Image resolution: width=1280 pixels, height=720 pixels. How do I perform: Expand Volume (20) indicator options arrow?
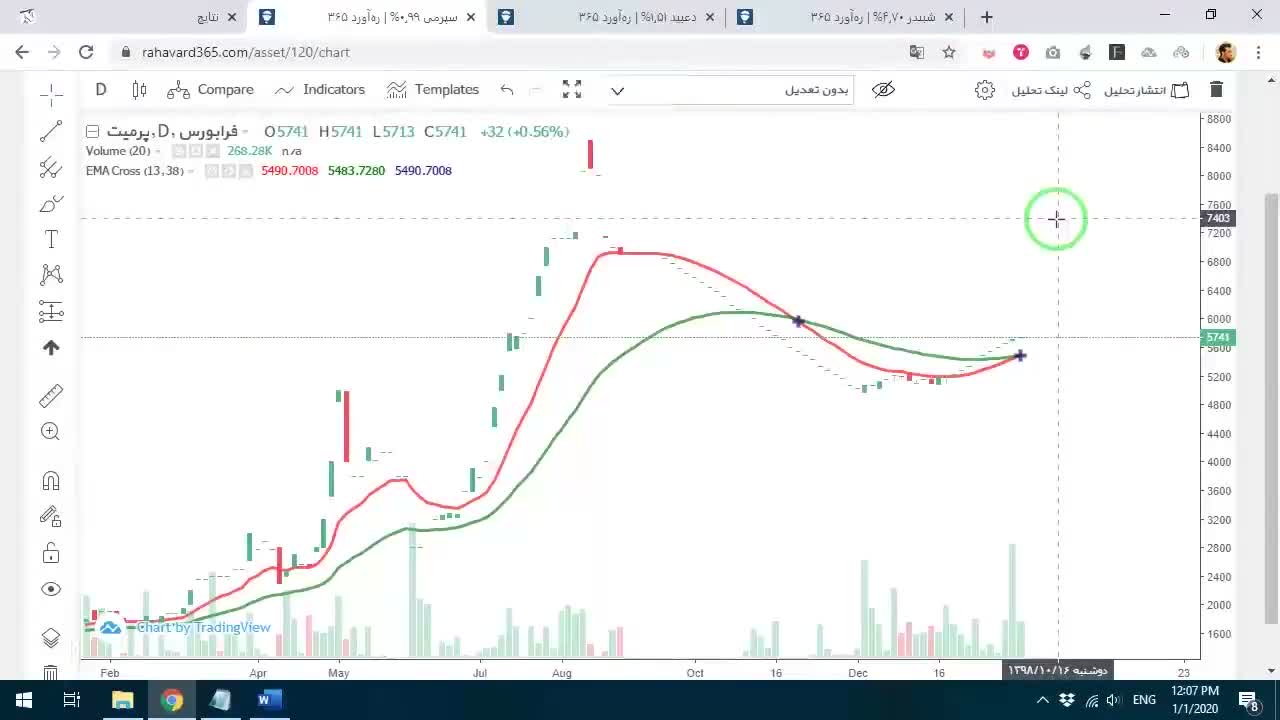158,151
